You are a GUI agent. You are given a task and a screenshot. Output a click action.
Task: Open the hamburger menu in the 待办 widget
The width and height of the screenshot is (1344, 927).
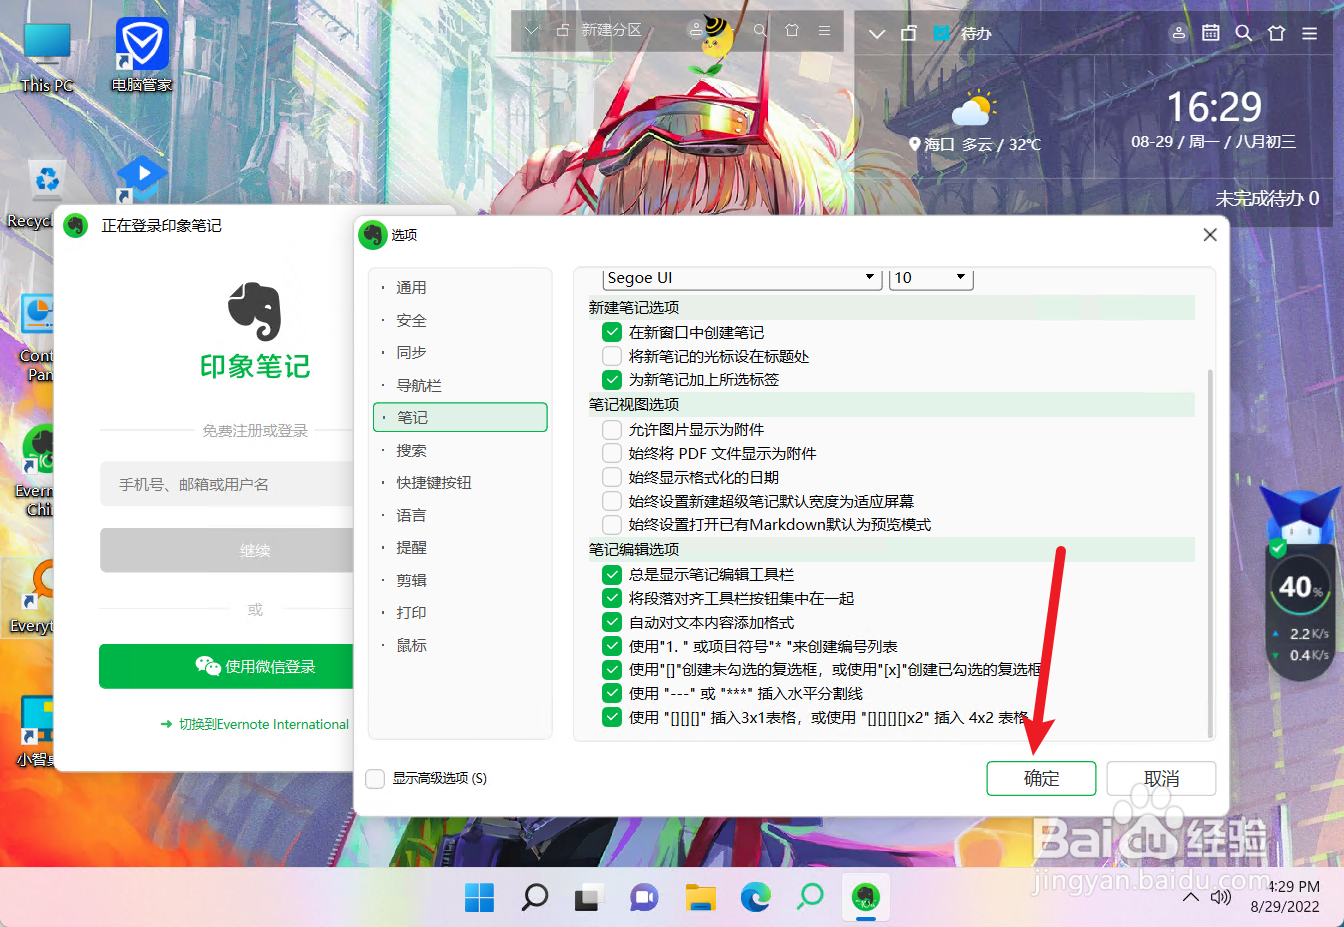pyautogui.click(x=1309, y=33)
